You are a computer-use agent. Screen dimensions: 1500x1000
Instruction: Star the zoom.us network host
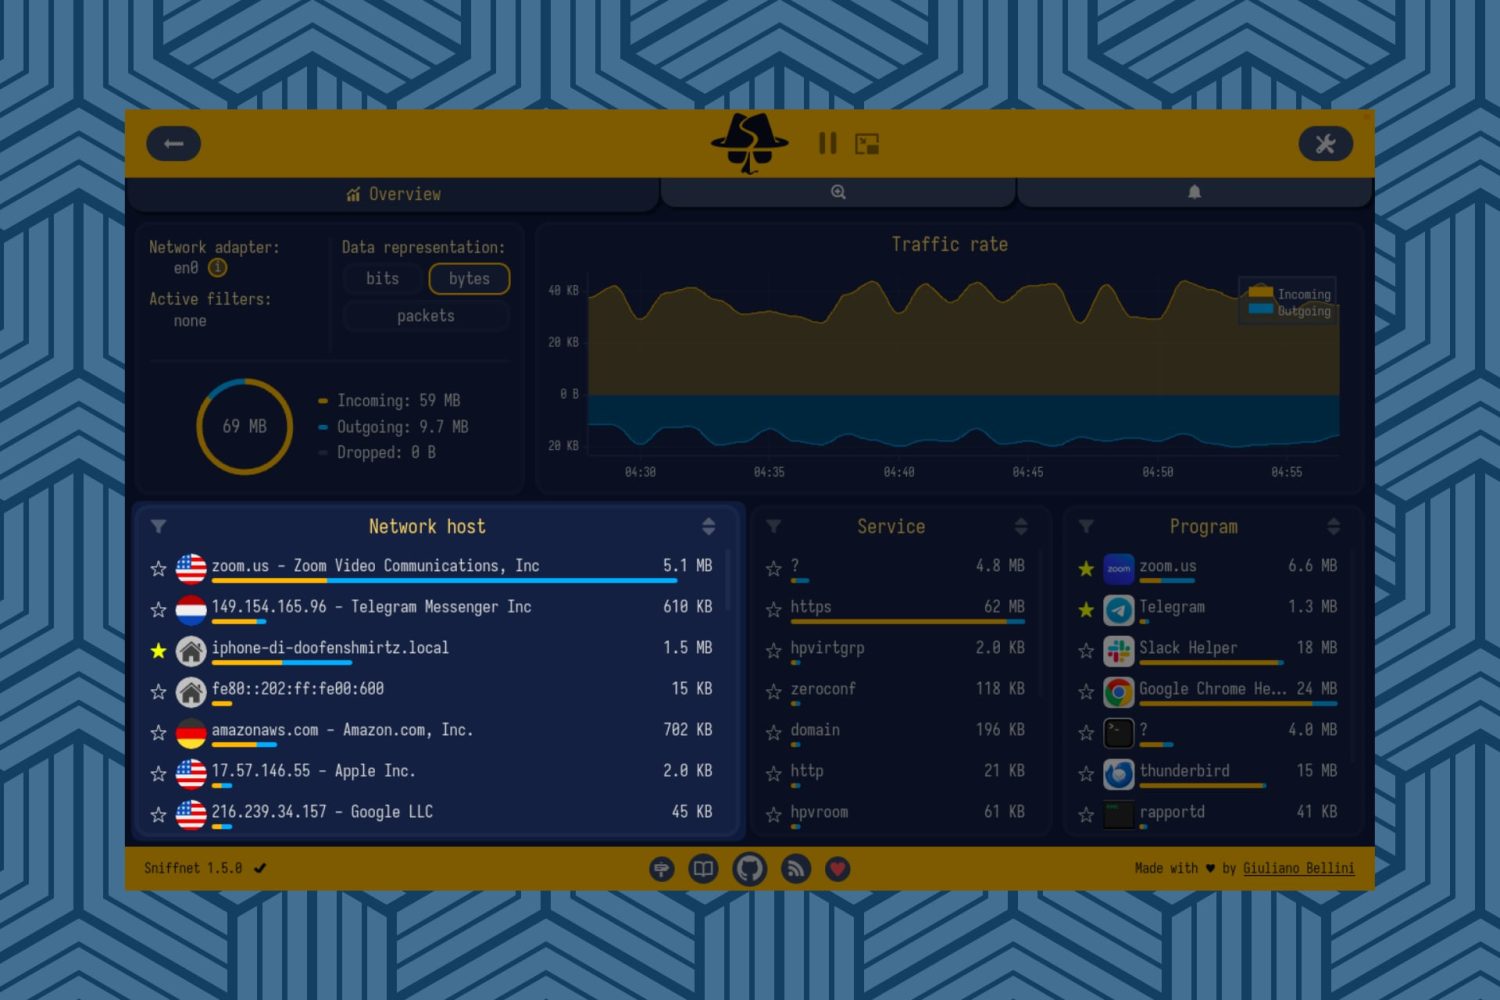click(x=158, y=569)
